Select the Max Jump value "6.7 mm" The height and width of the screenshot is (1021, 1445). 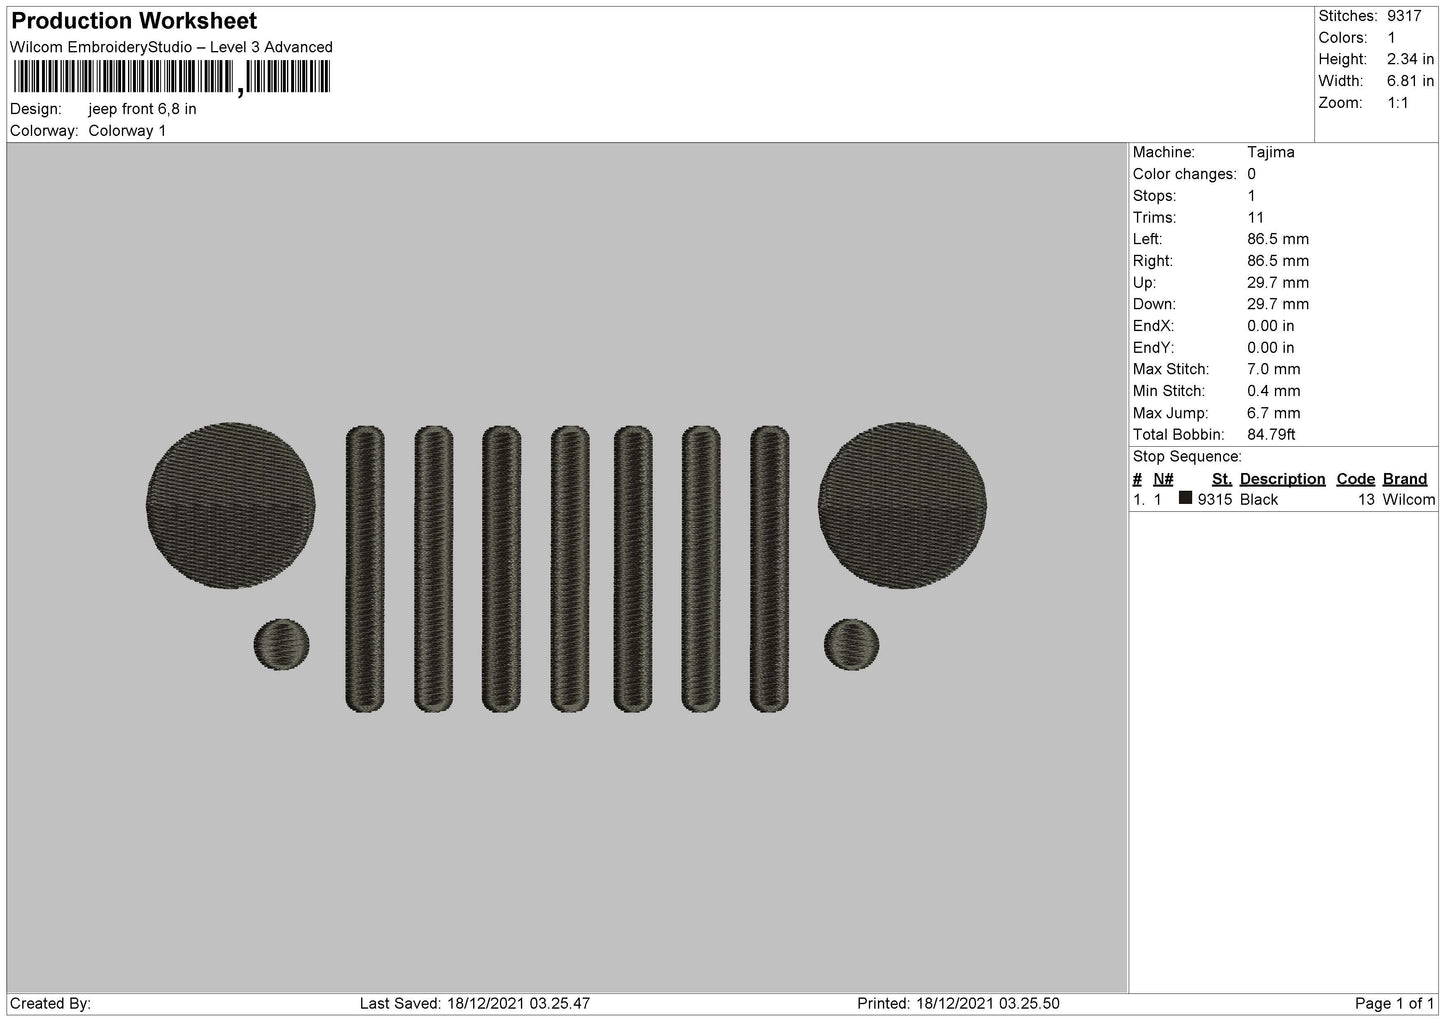1274,413
